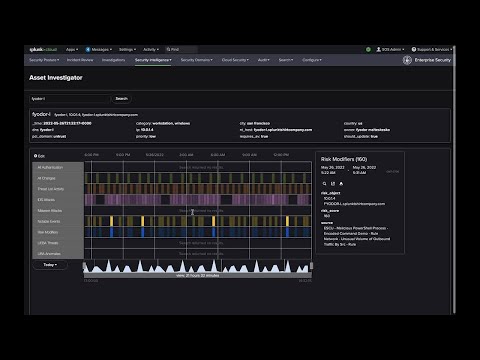Open the Cloud Security menu
This screenshot has height=360, width=480.
[x=235, y=60]
